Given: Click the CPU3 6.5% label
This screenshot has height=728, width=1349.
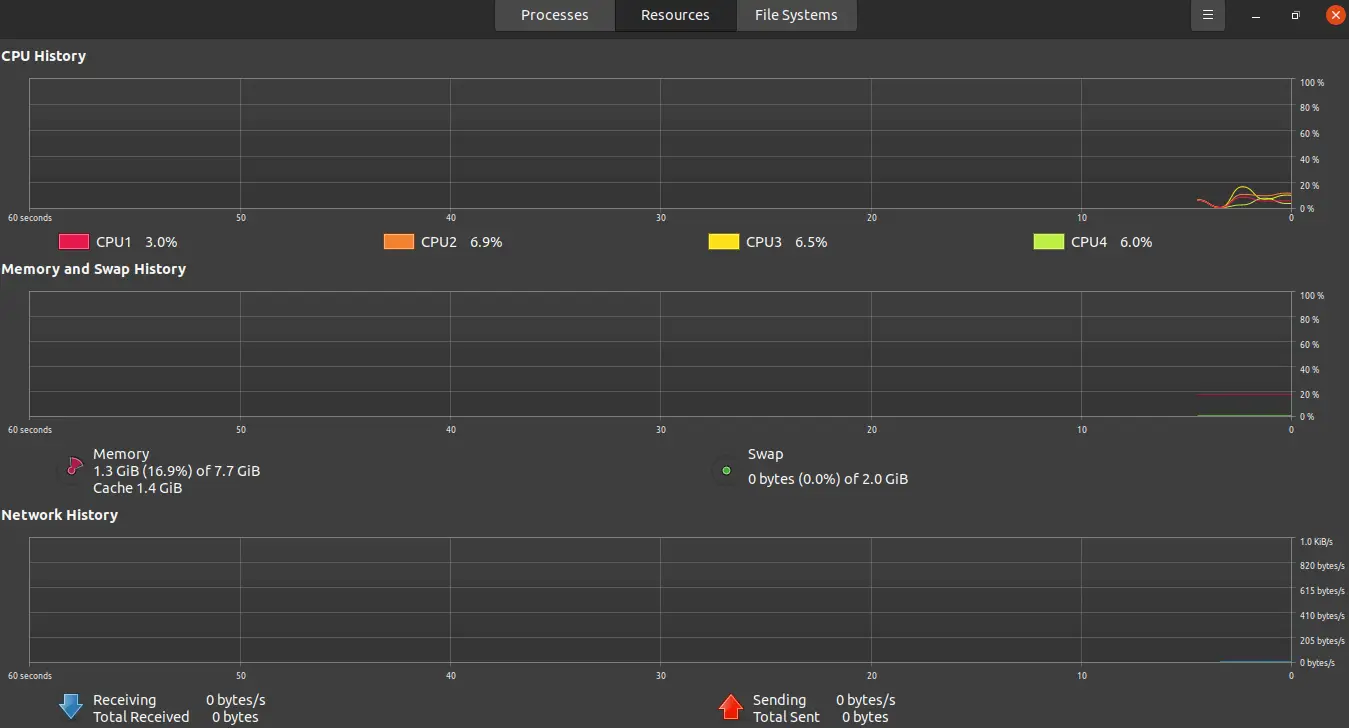Looking at the screenshot, I should click(x=787, y=242).
